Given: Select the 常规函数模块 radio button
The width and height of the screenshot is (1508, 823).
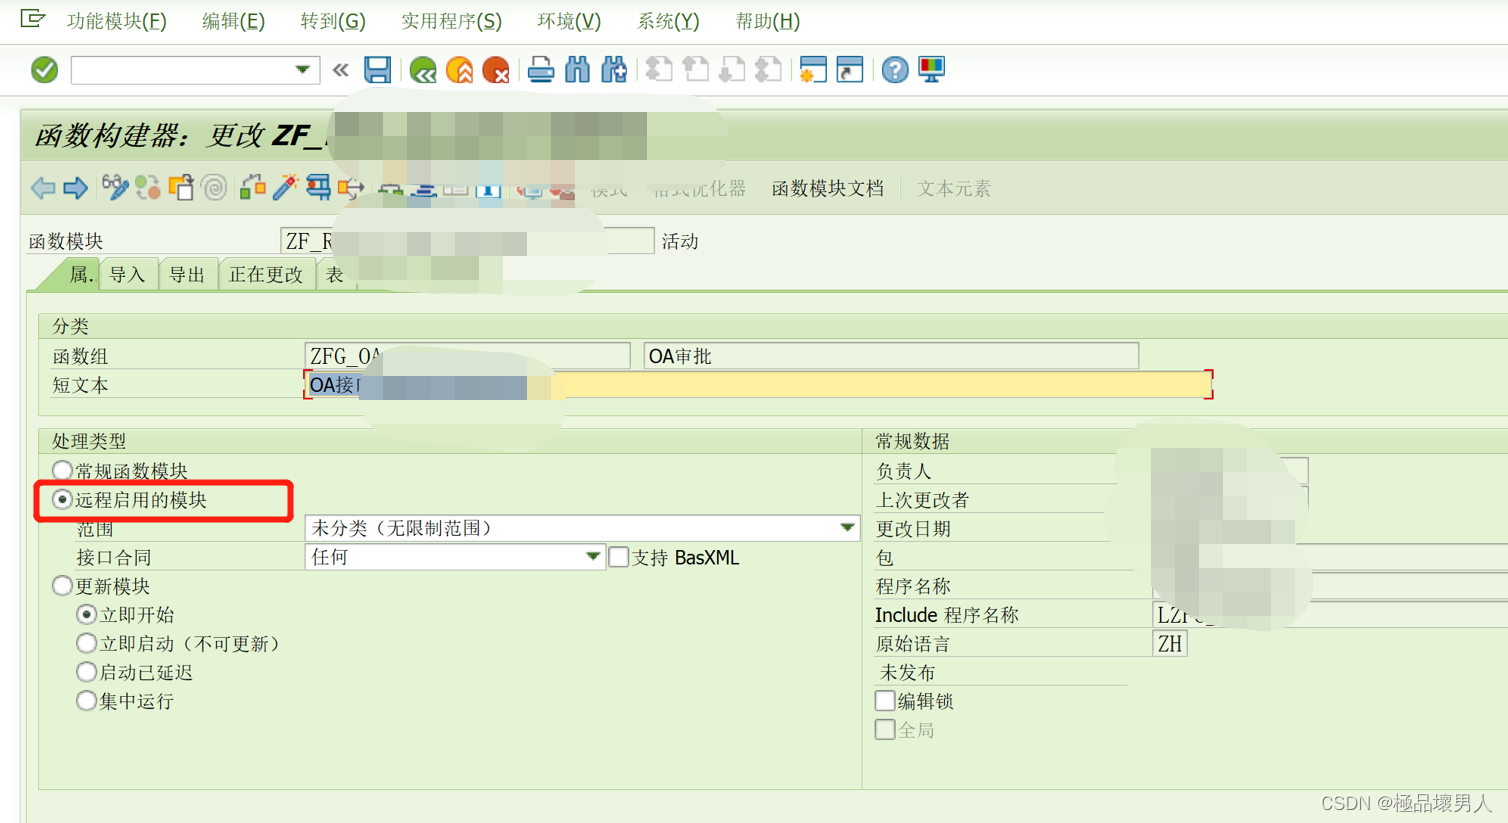Looking at the screenshot, I should [x=62, y=469].
